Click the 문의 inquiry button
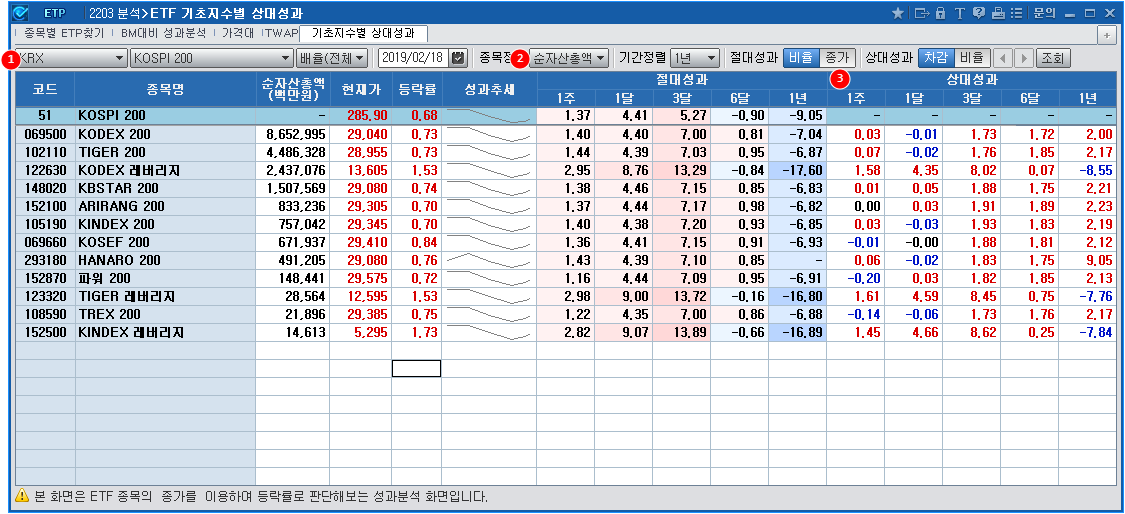1125x514 pixels. [1044, 13]
